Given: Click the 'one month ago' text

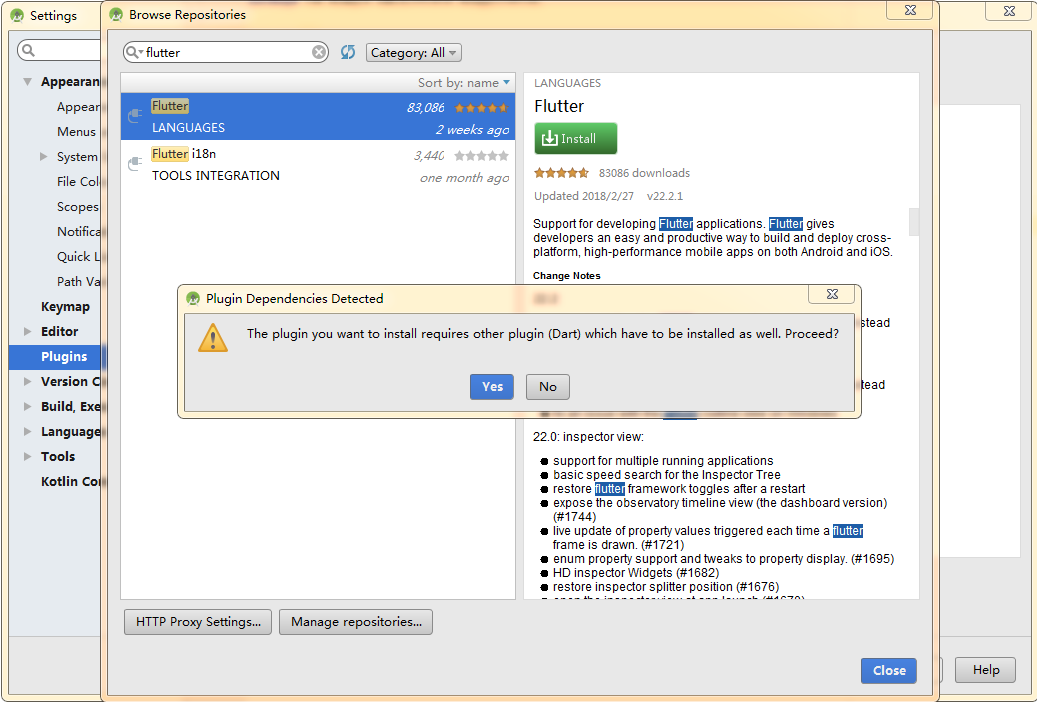Looking at the screenshot, I should (464, 178).
